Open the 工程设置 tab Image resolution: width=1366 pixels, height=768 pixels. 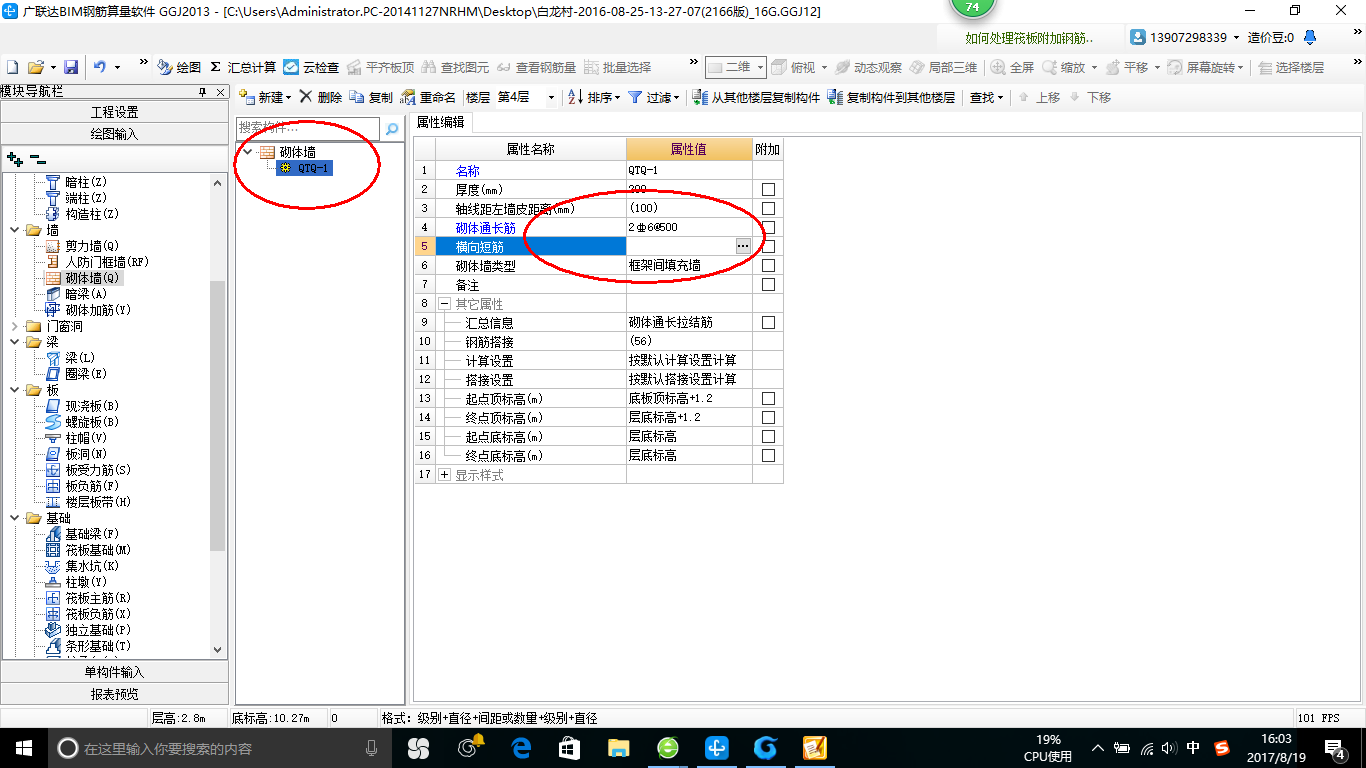(115, 112)
